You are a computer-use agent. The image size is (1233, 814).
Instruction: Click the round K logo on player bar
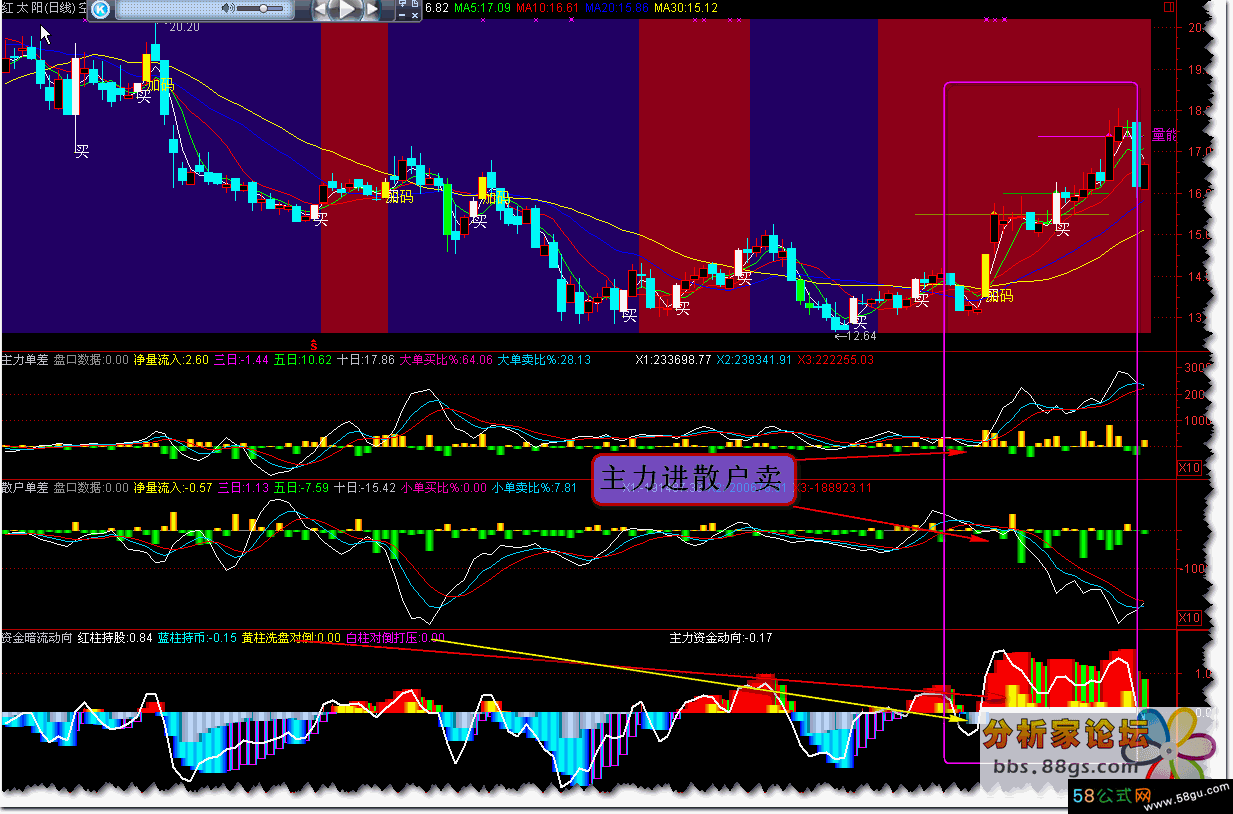101,10
